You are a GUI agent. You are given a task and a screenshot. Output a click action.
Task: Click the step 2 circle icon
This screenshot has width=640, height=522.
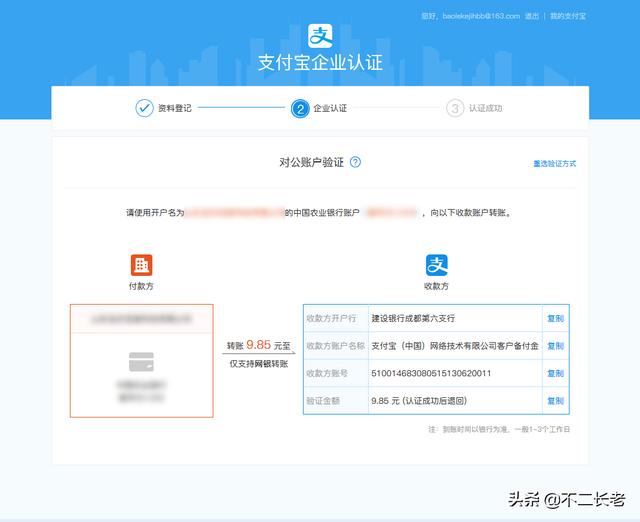click(300, 109)
